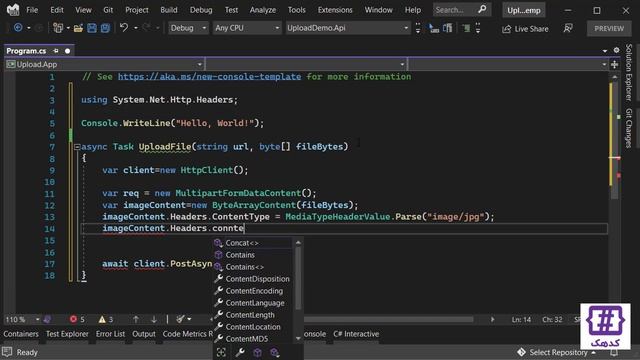Save the current file using the disk icon
The image size is (640, 360).
[x=92, y=28]
